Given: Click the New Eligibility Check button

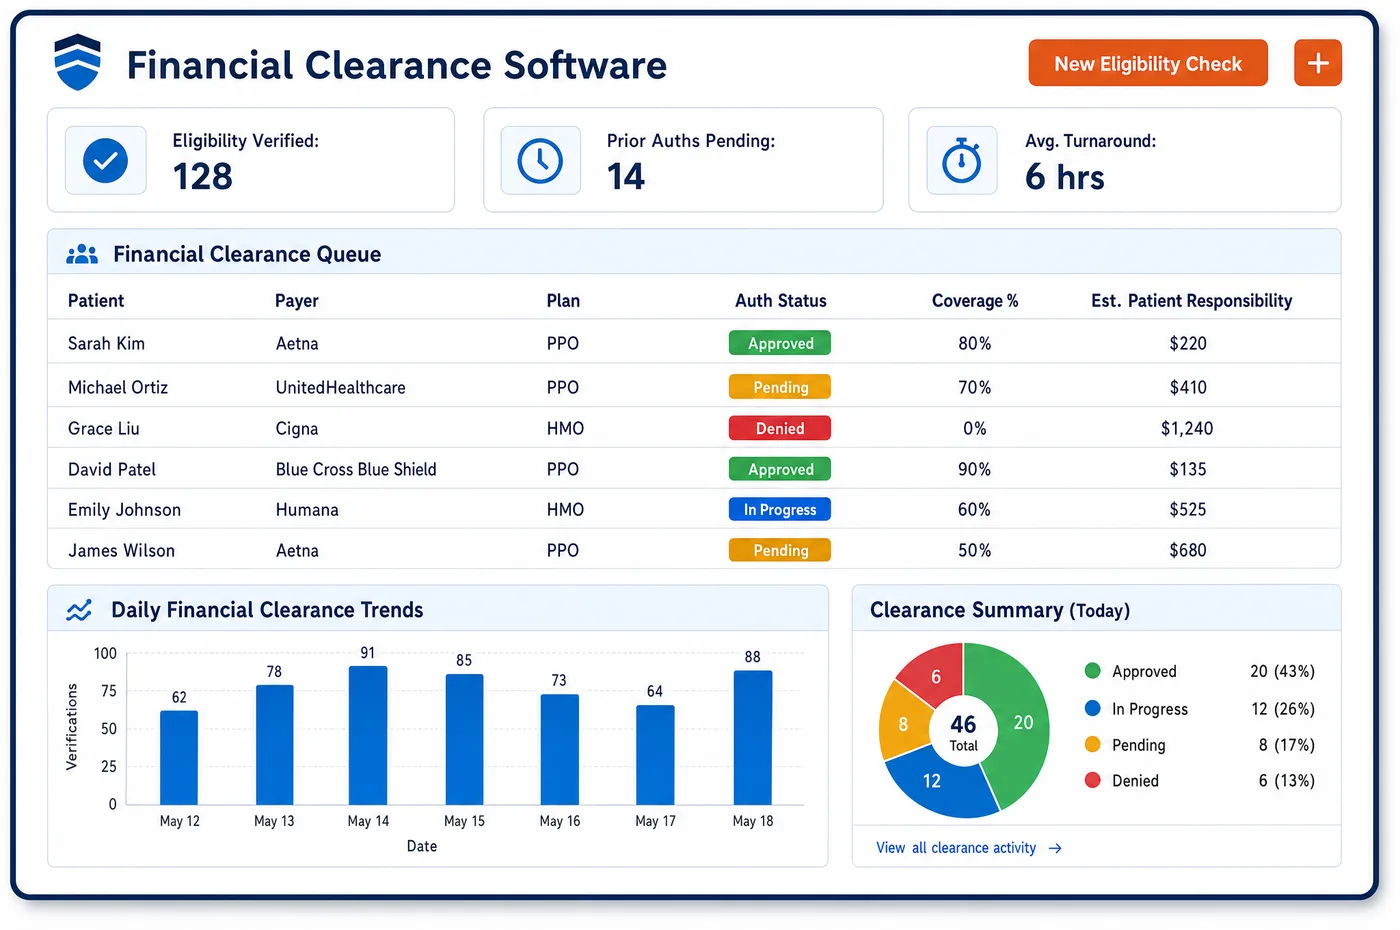Looking at the screenshot, I should 1148,63.
